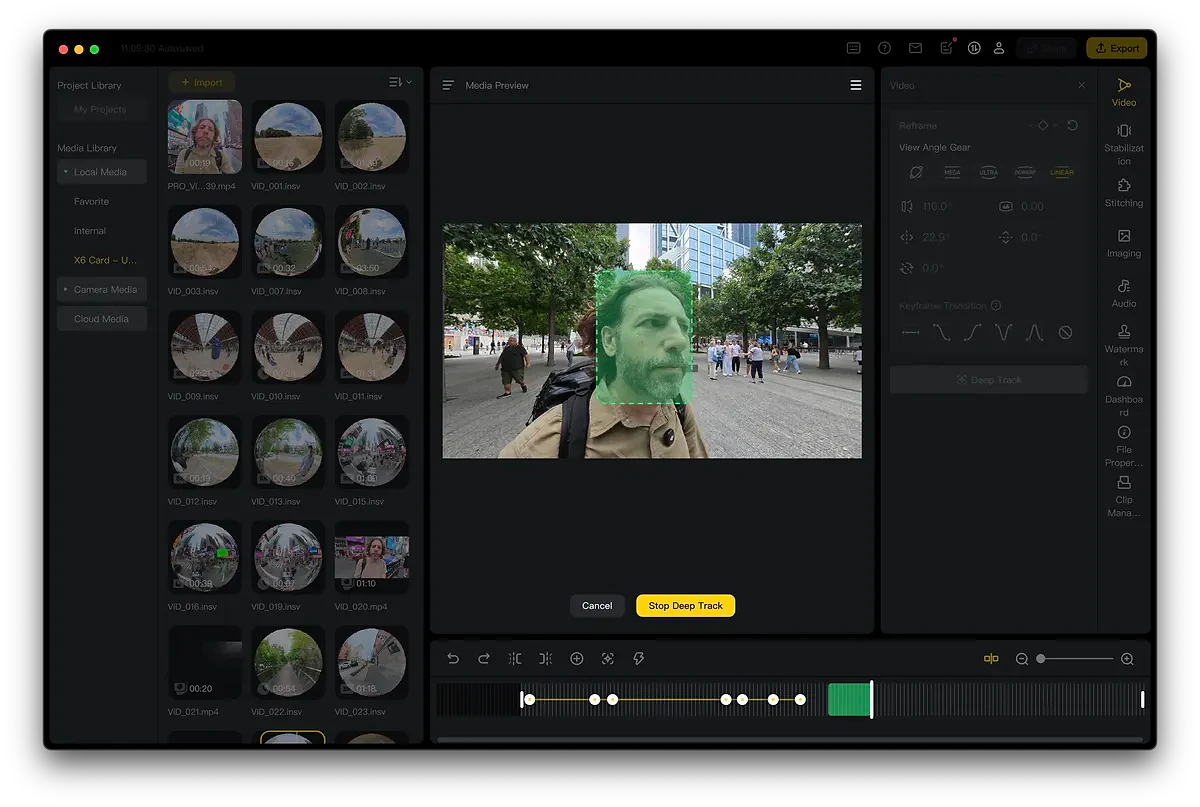1200x807 pixels.
Task: Click the deep track icon in timeline toolbar
Action: coord(608,658)
